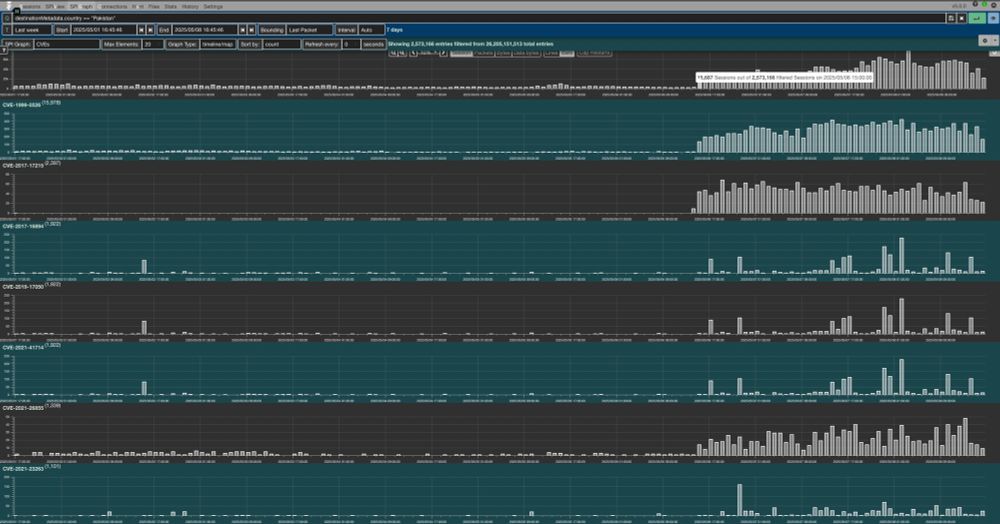Click the clock icon beside Last week

(x=7, y=30)
